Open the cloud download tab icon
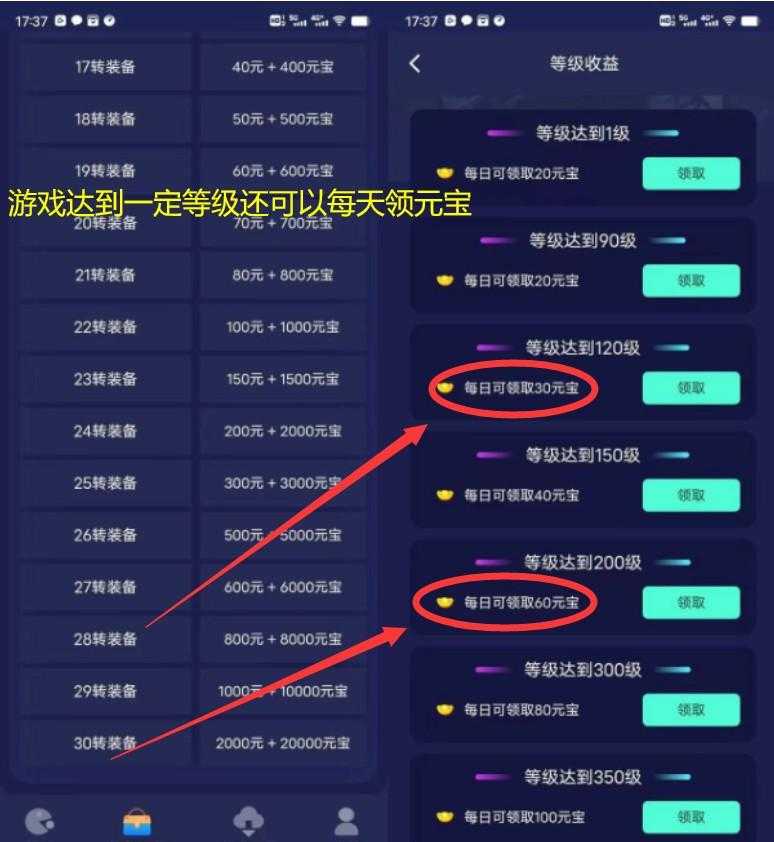Viewport: 774px width, 842px height. pos(248,821)
